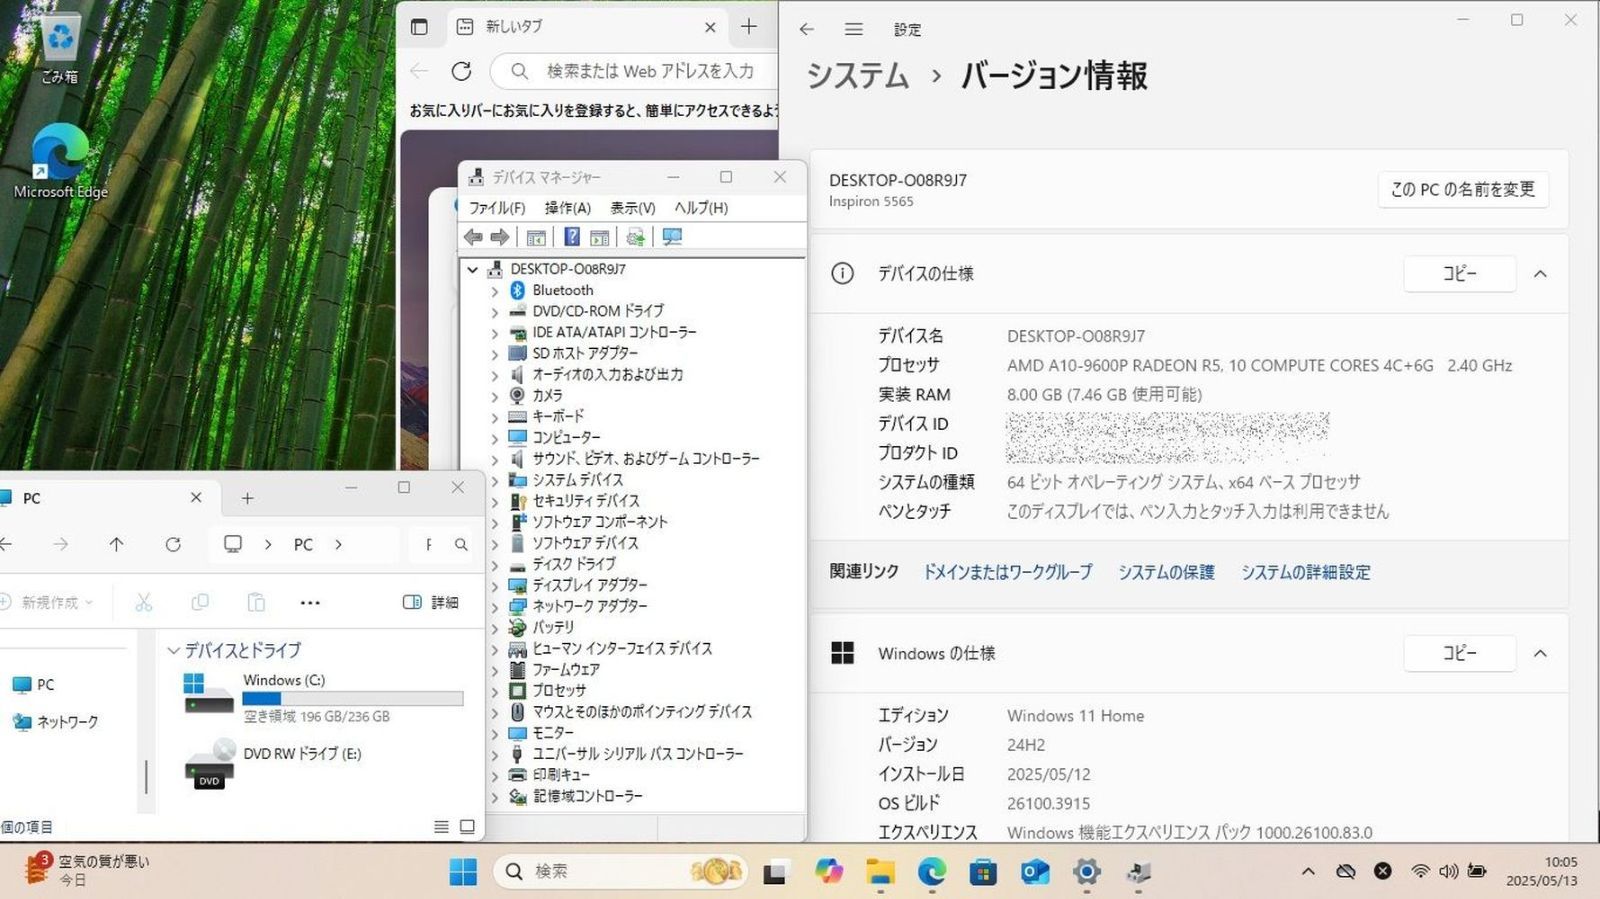Viewport: 1600px width, 899px height.
Task: Click update driver icon in Device Manager toolbar
Action: click(635, 237)
